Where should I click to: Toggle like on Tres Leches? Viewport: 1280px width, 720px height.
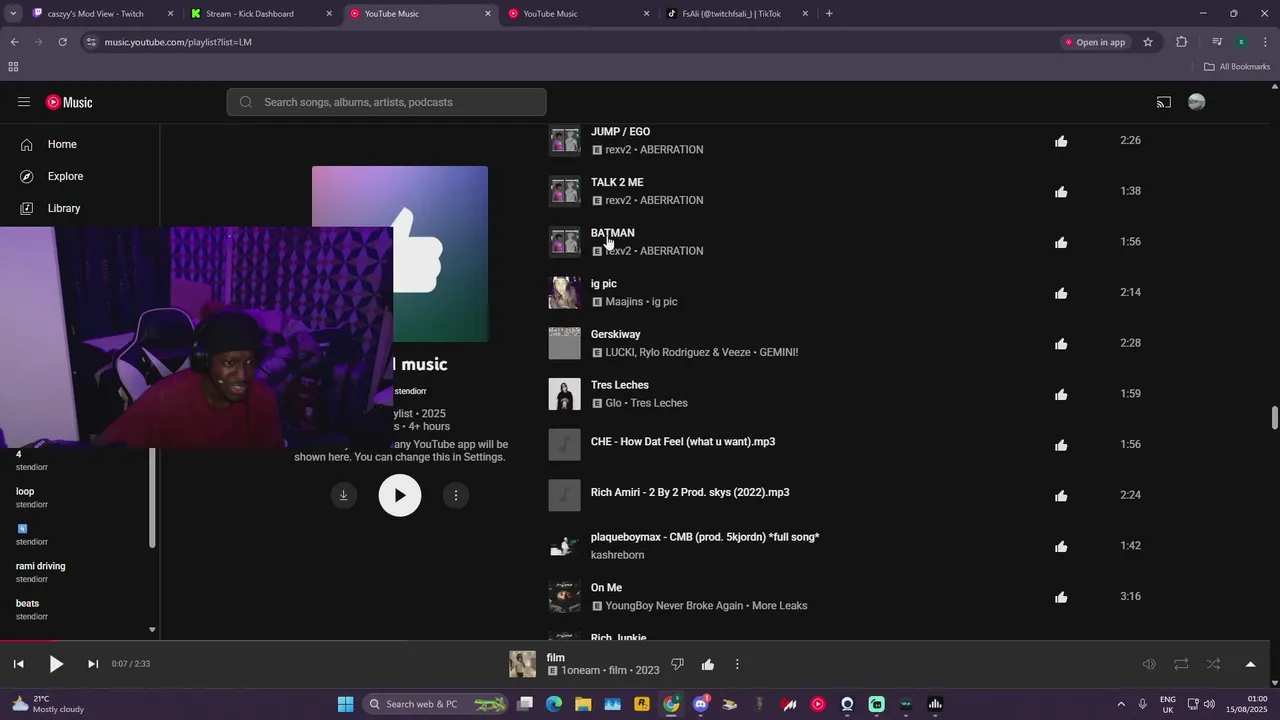point(1061,394)
